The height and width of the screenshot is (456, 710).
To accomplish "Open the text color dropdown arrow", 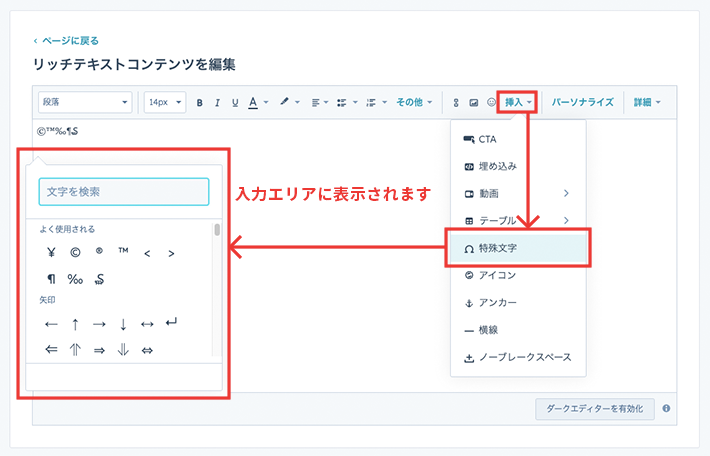I will pyautogui.click(x=266, y=102).
